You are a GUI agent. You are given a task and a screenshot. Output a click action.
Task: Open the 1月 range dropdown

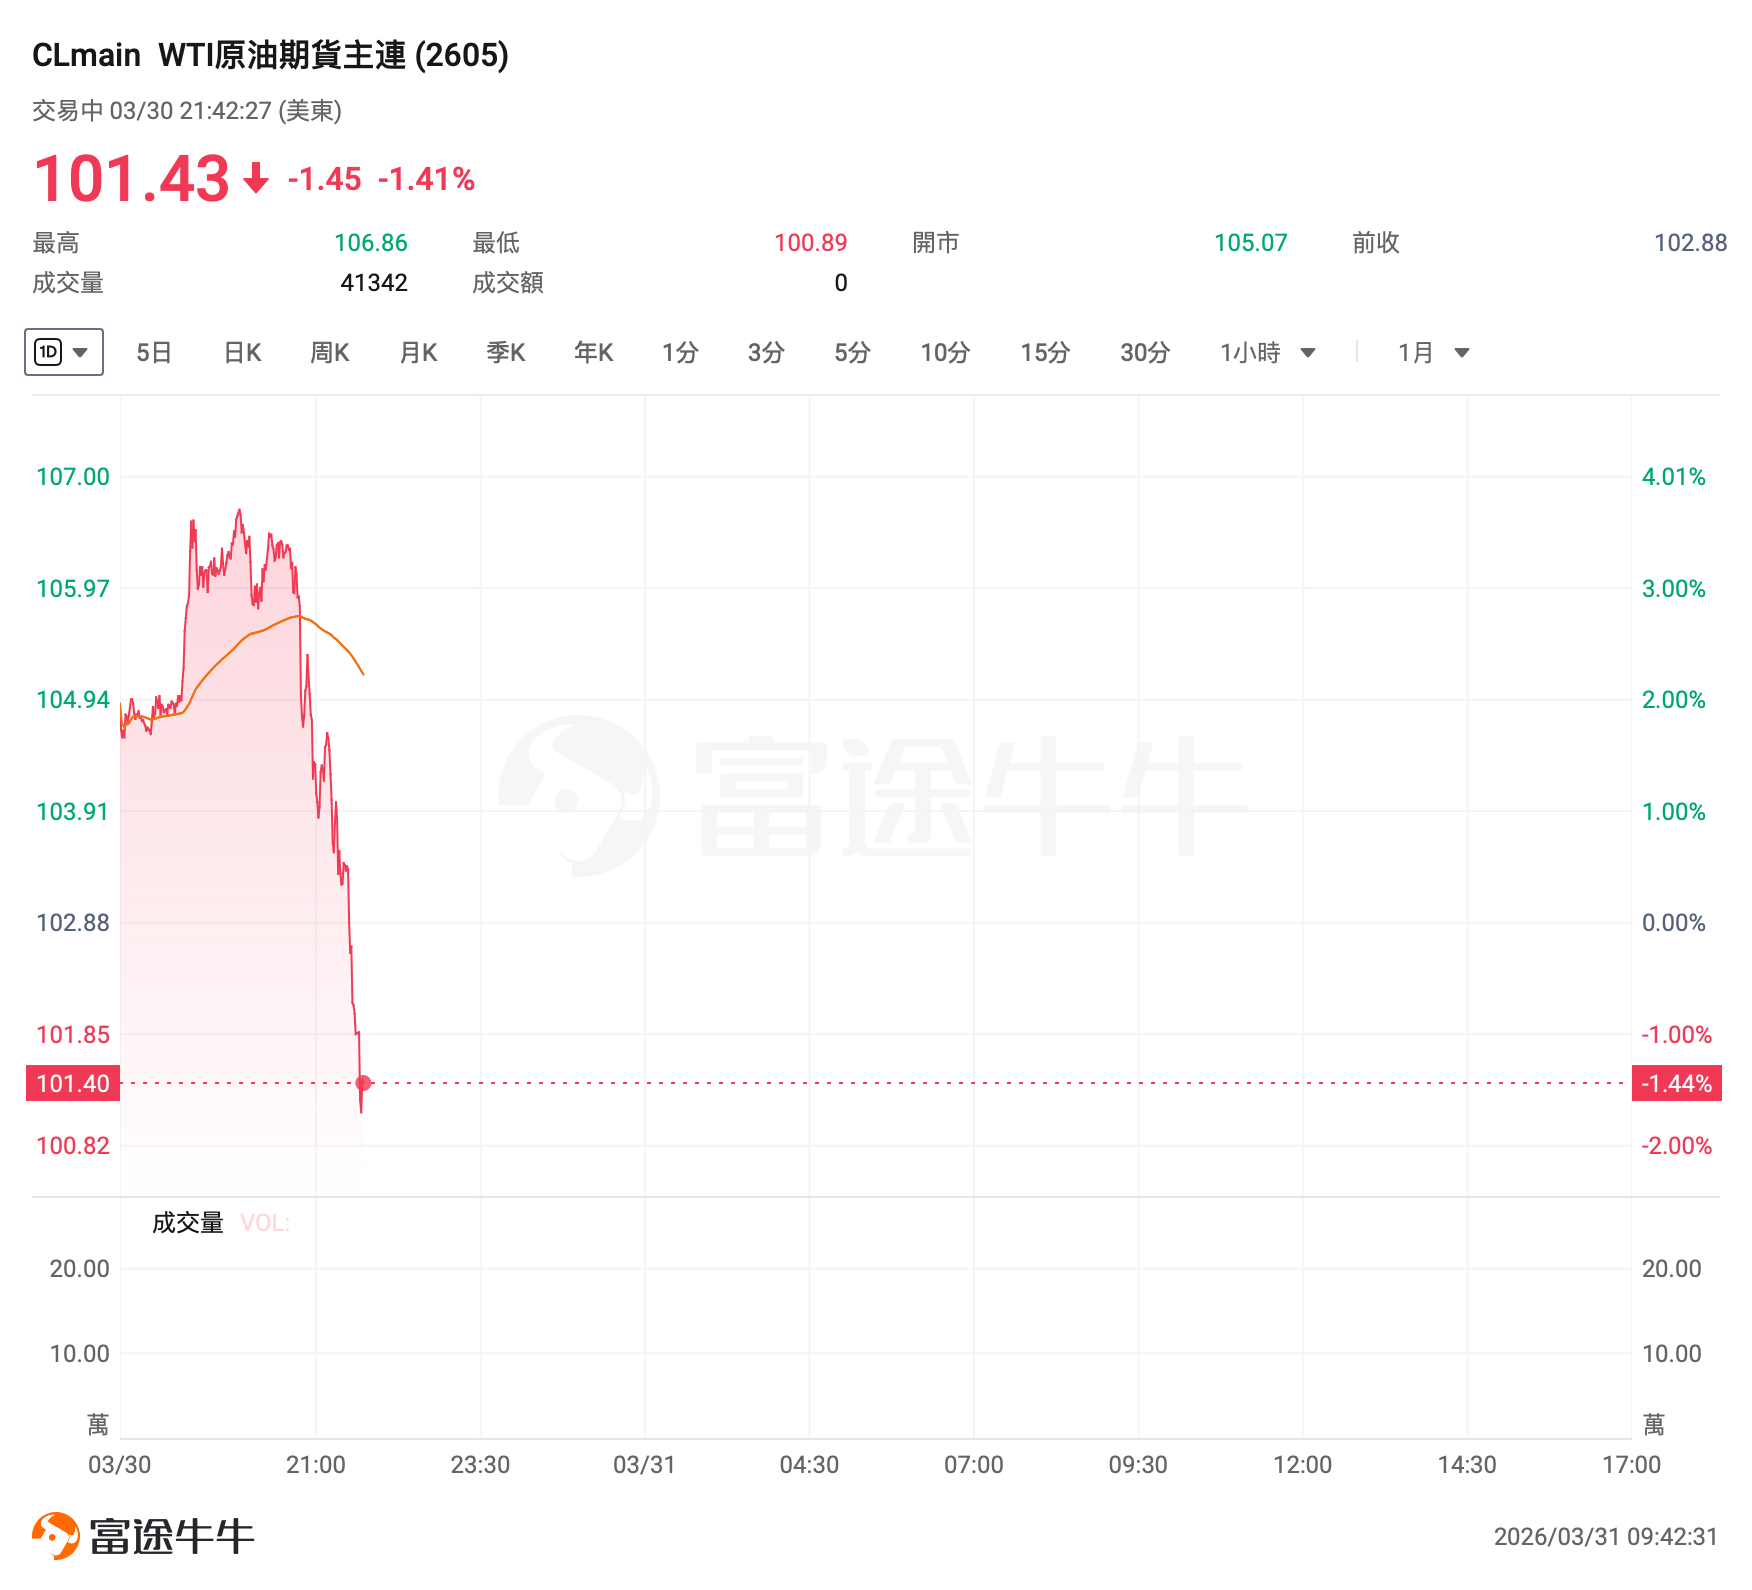click(1461, 353)
